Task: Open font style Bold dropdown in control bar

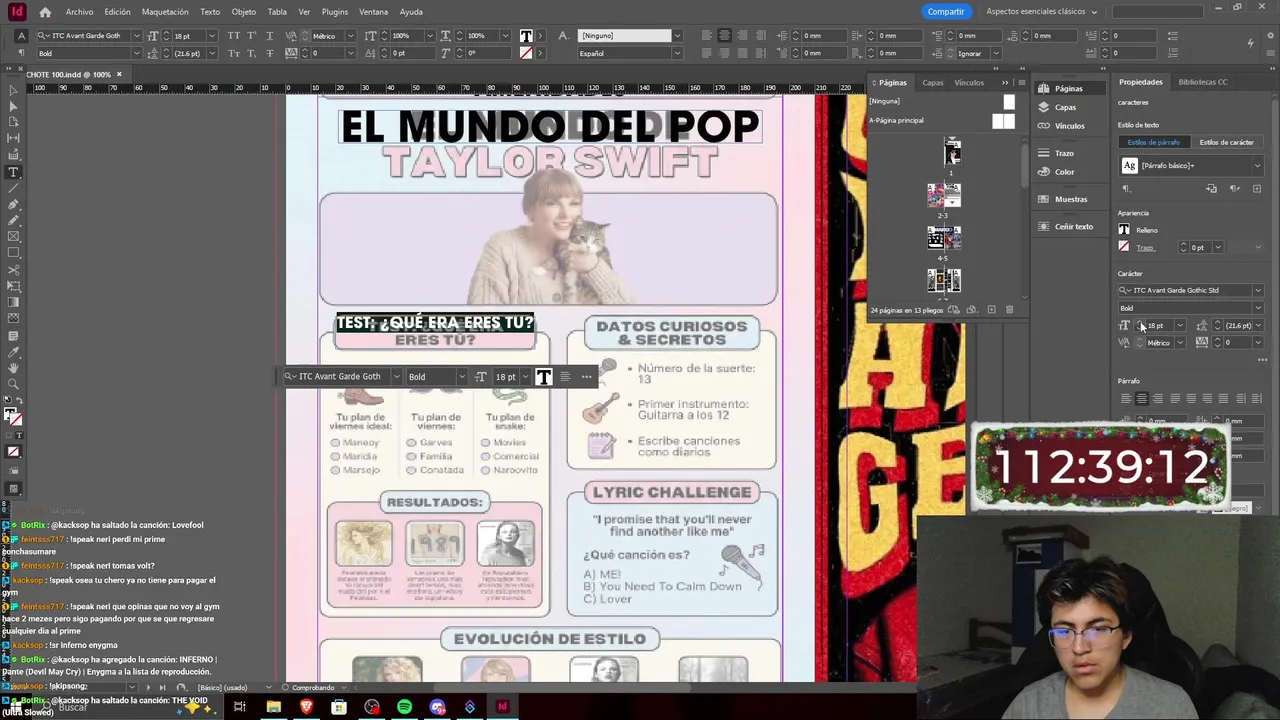Action: [137, 53]
